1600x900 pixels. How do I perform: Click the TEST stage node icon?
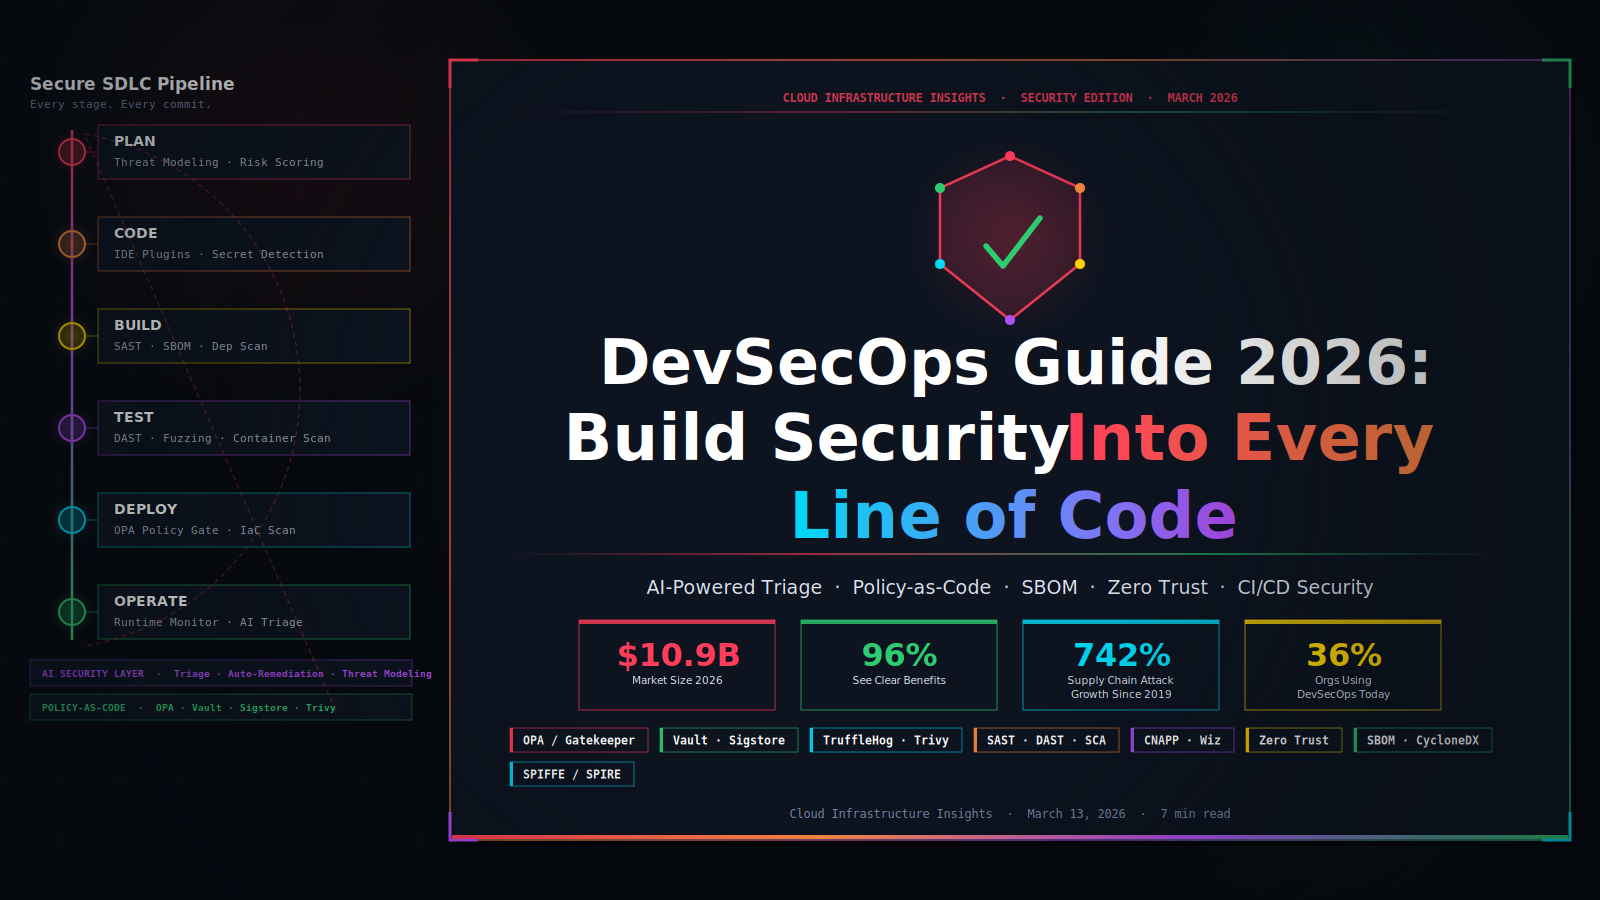click(71, 427)
